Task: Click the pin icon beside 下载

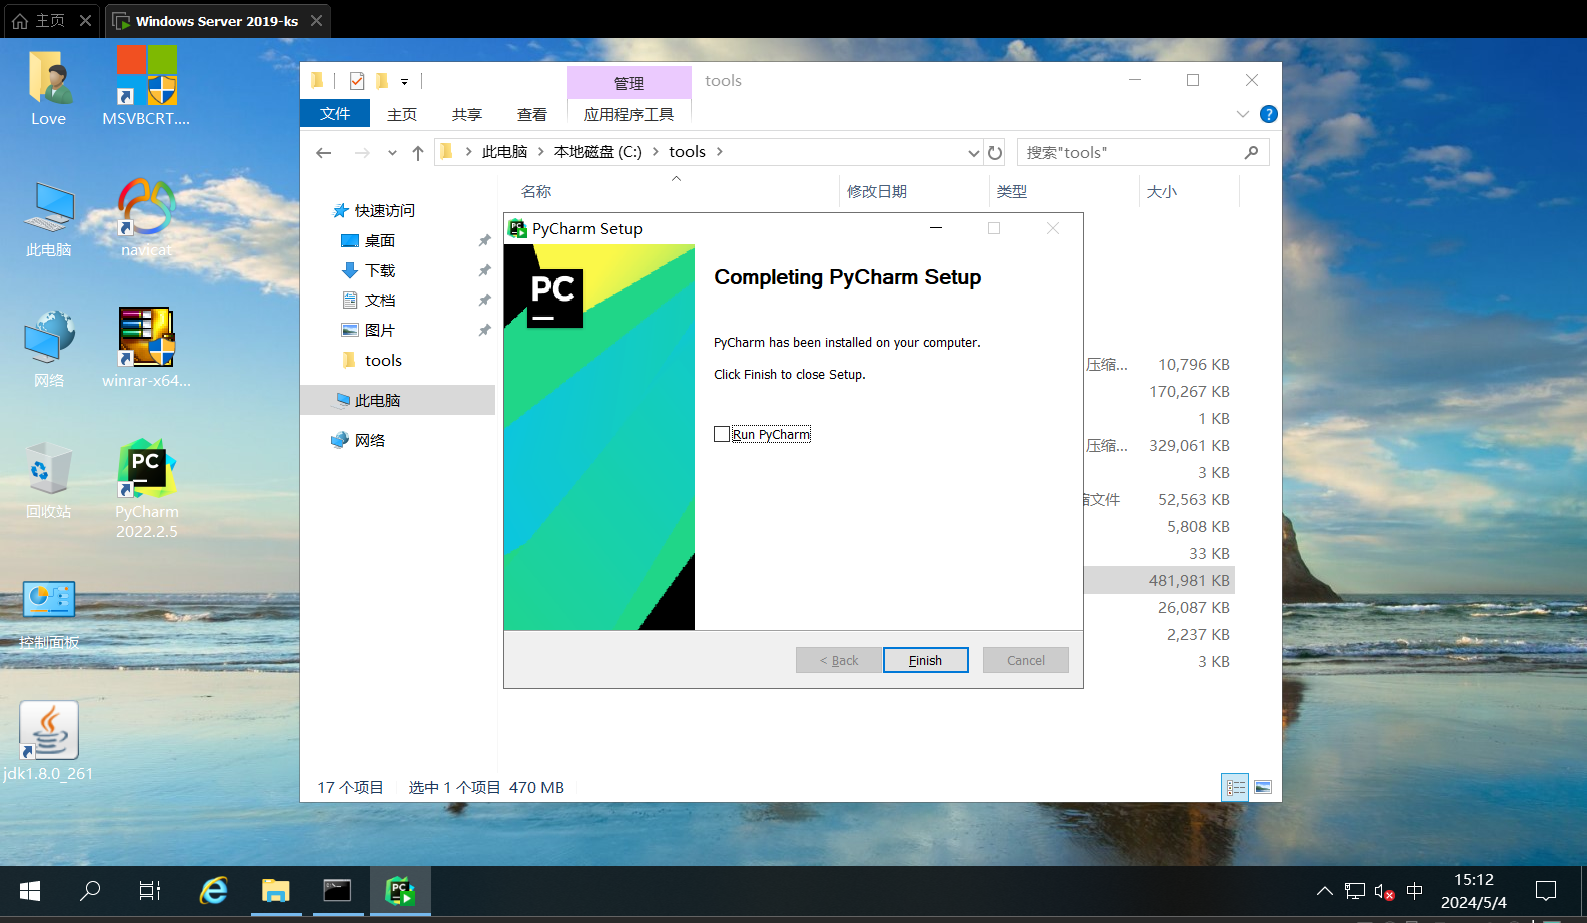Action: click(484, 270)
